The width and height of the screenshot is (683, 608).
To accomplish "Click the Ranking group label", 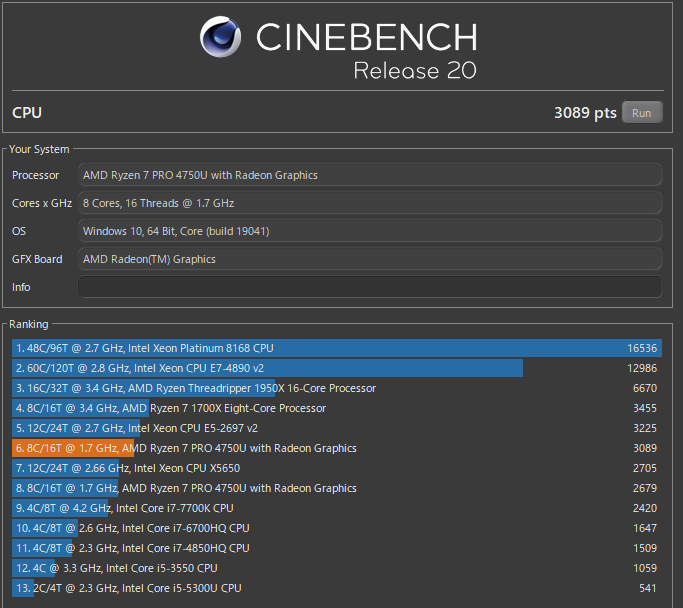I will (x=29, y=324).
